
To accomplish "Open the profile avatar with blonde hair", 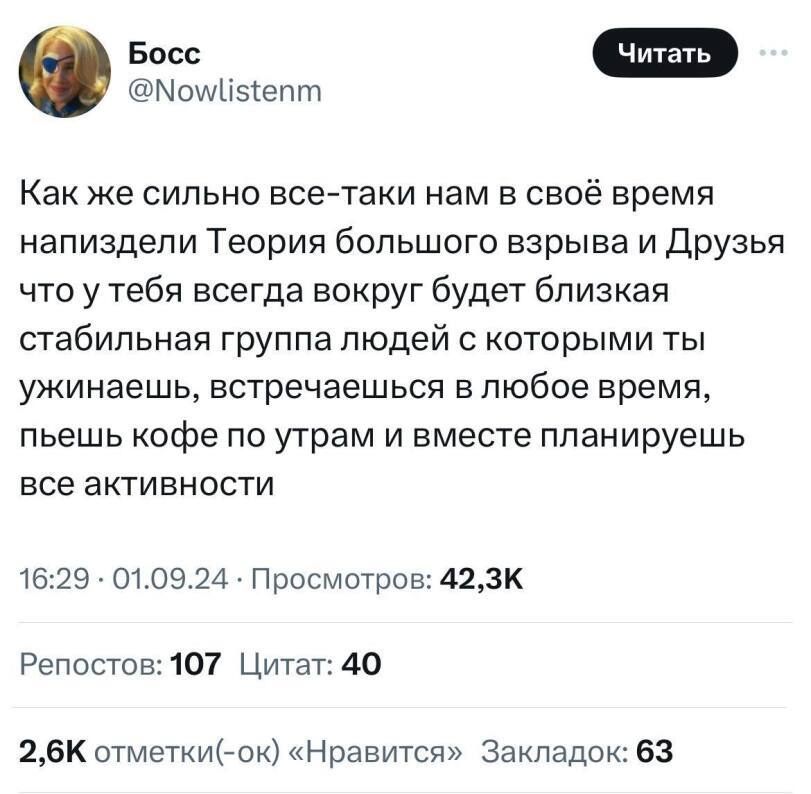I will tap(64, 71).
